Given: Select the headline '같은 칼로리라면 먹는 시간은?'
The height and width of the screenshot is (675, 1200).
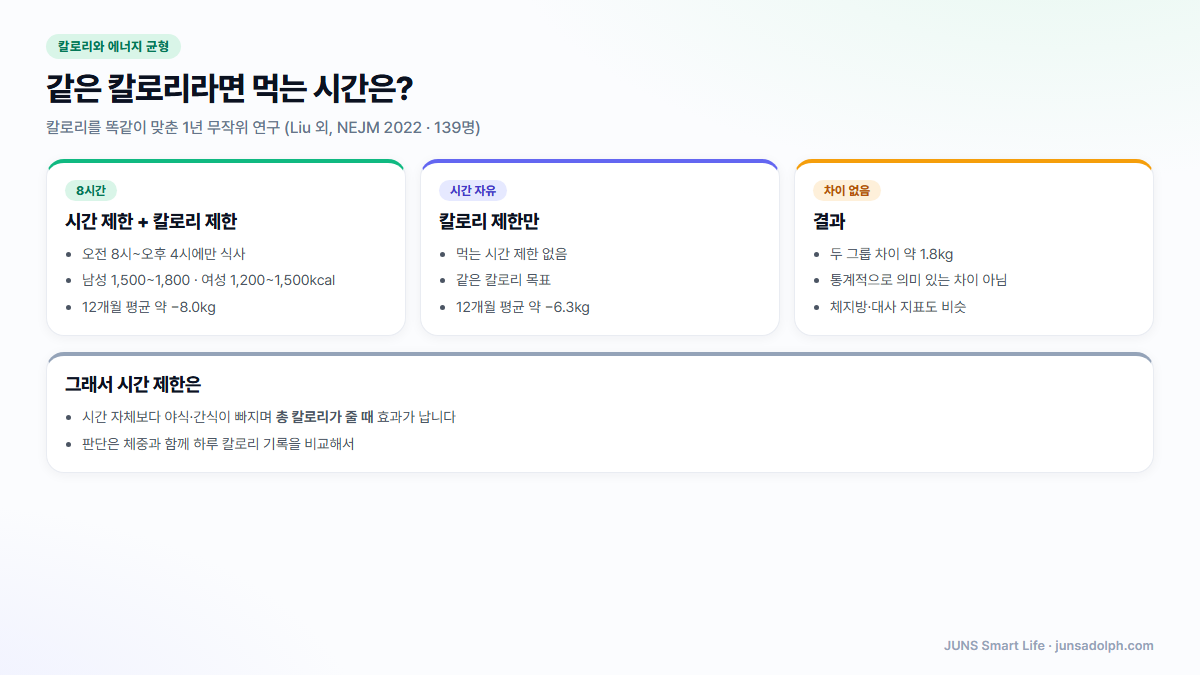Looking at the screenshot, I should (230, 89).
